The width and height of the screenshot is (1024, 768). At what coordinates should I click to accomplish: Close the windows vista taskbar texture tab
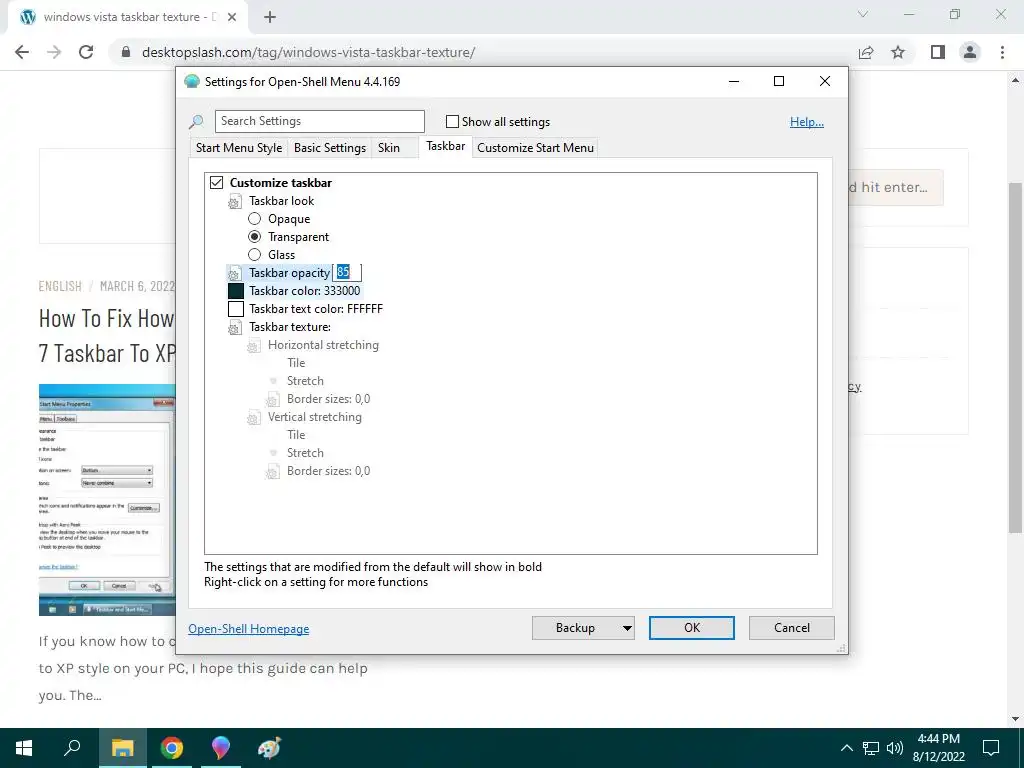[232, 17]
